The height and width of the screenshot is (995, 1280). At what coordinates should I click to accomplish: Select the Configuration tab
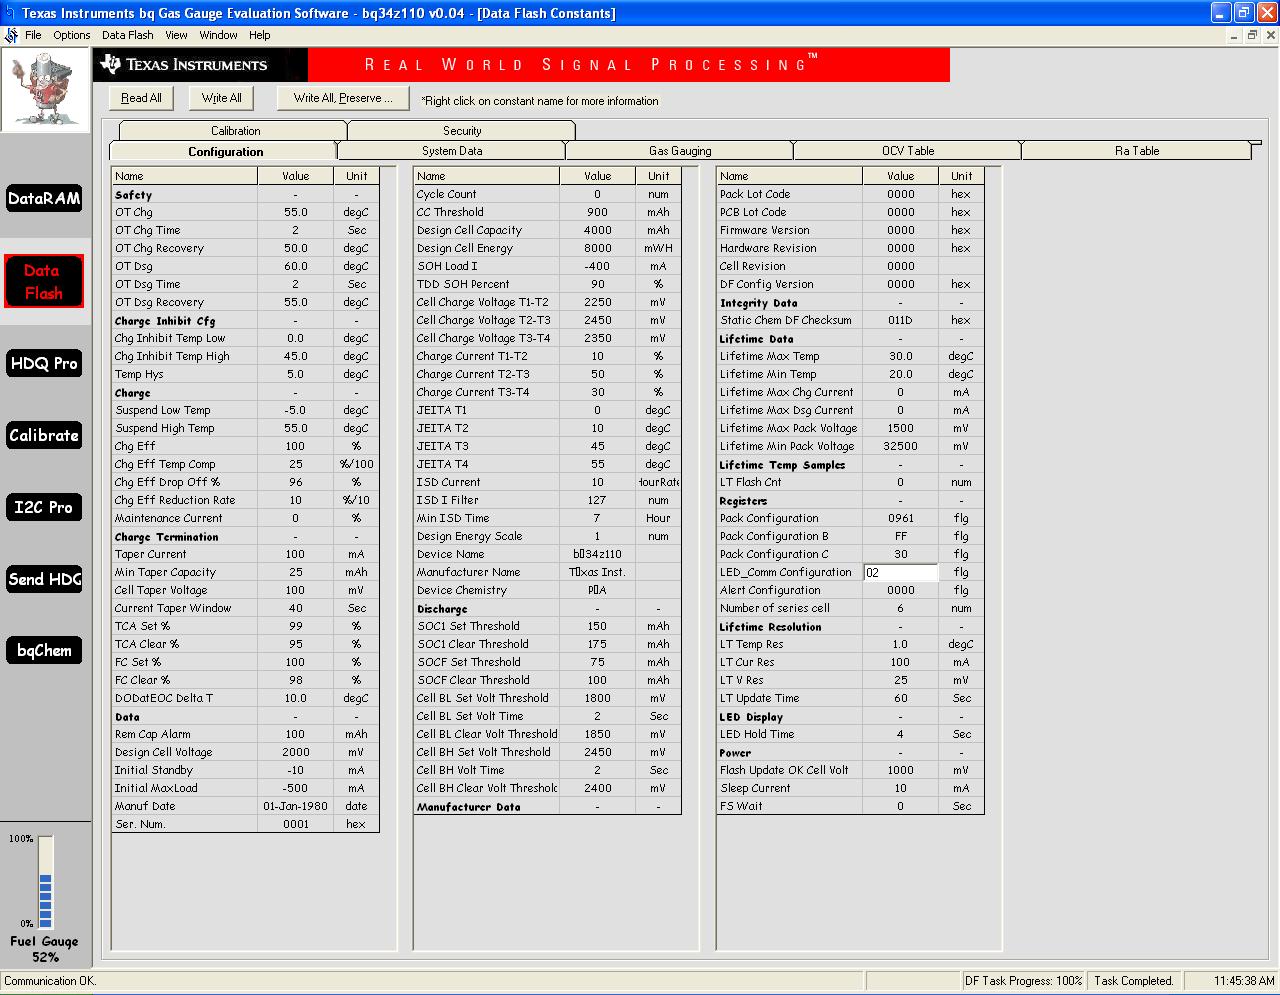[x=225, y=151]
